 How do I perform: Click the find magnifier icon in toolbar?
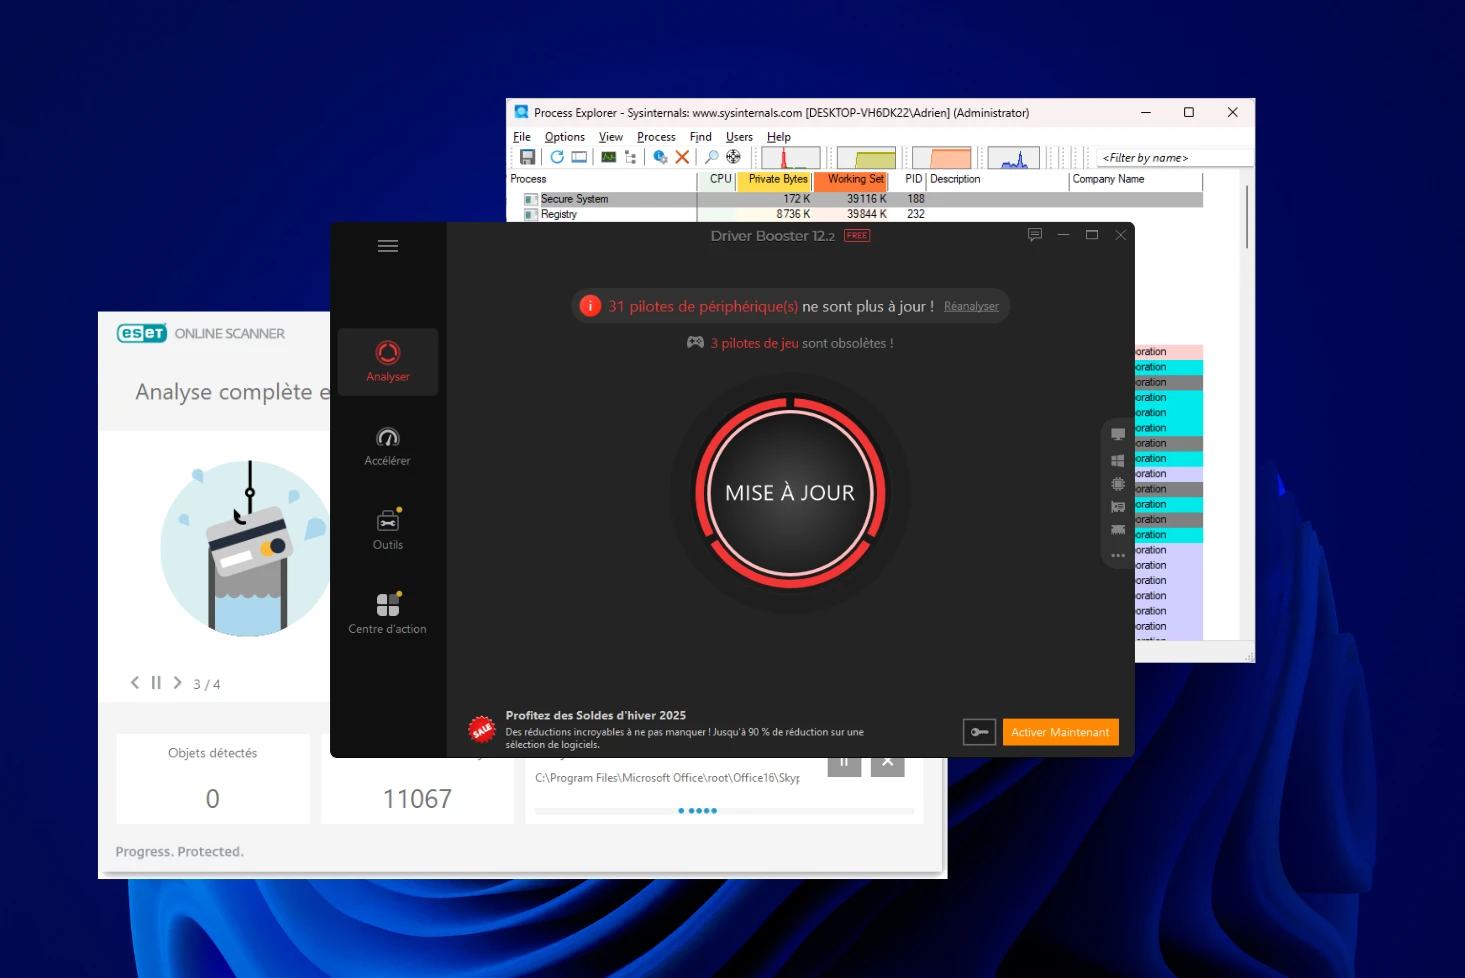click(711, 157)
